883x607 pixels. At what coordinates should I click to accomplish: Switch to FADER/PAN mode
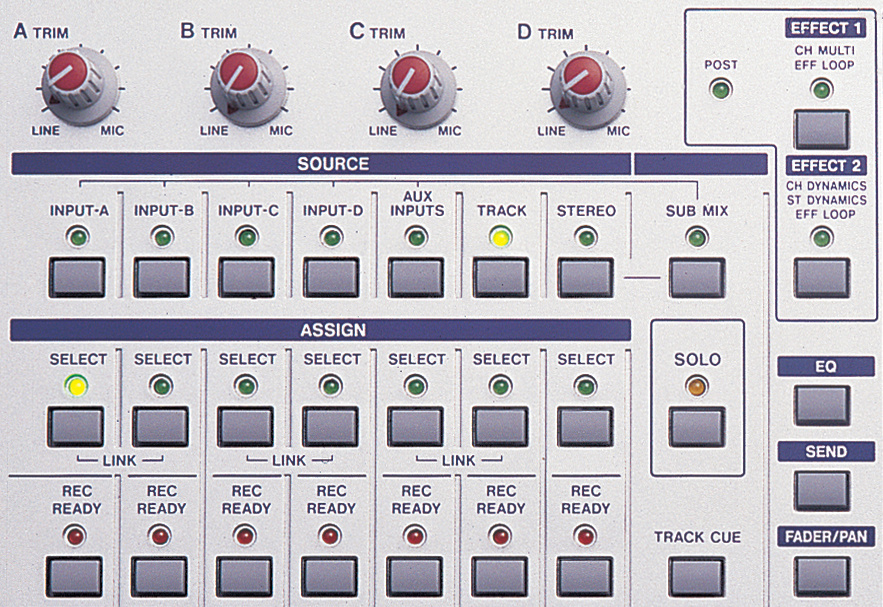pos(822,575)
